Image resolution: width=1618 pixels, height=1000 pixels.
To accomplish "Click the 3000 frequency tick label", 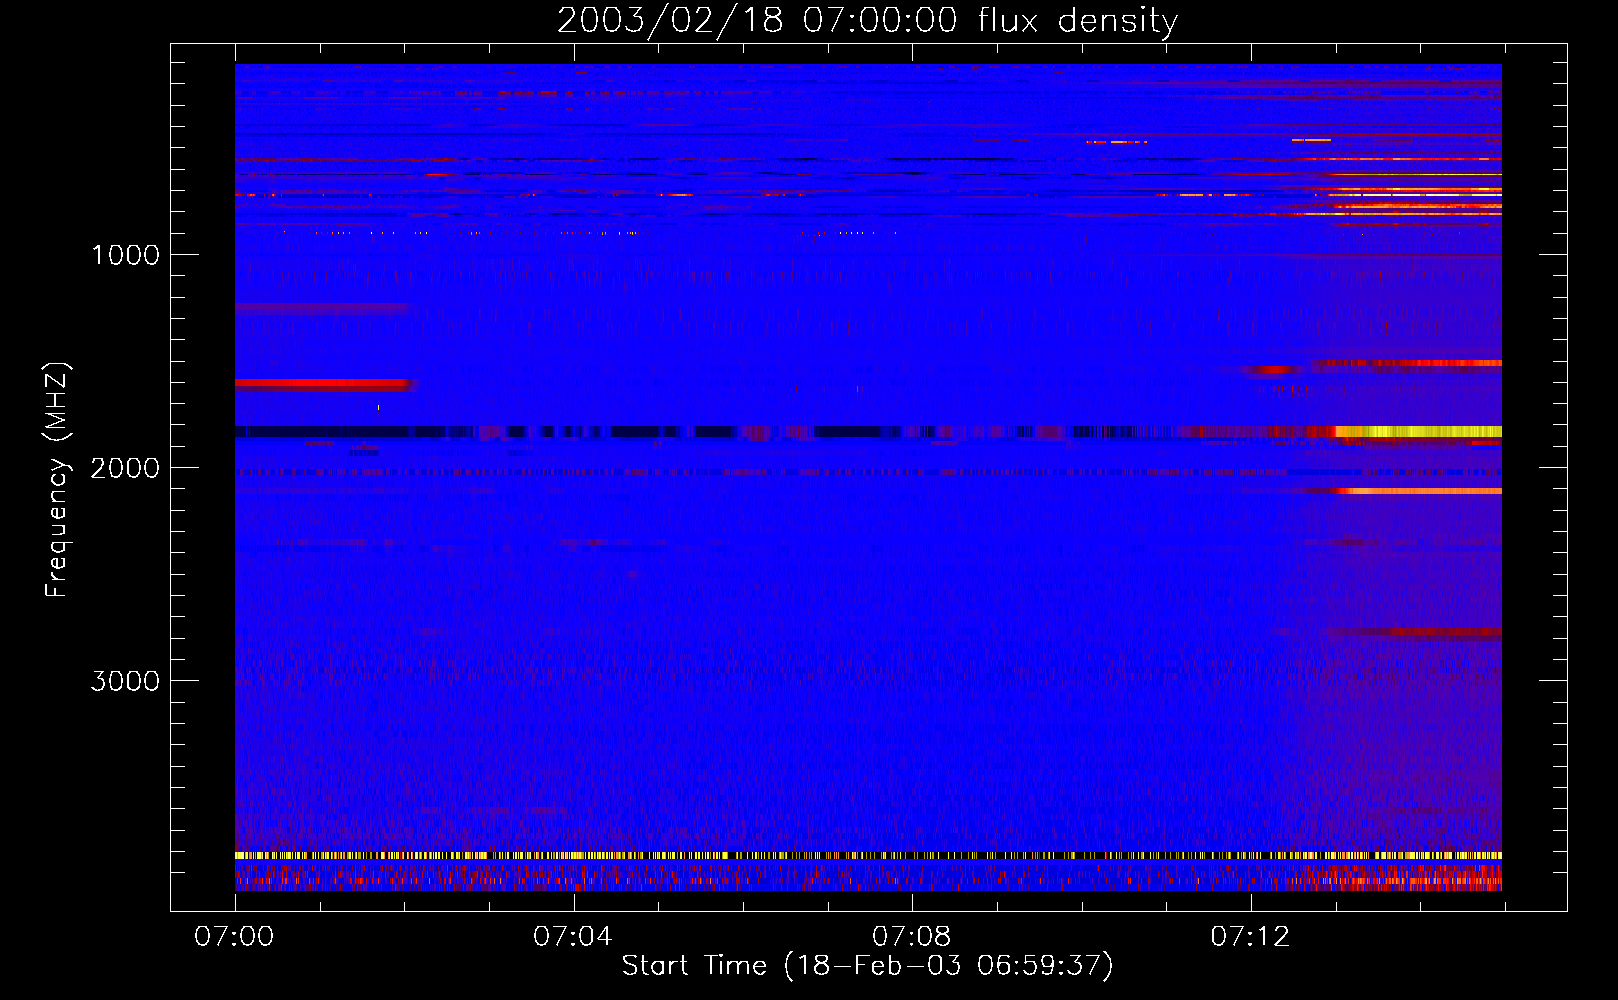I will 125,681.
